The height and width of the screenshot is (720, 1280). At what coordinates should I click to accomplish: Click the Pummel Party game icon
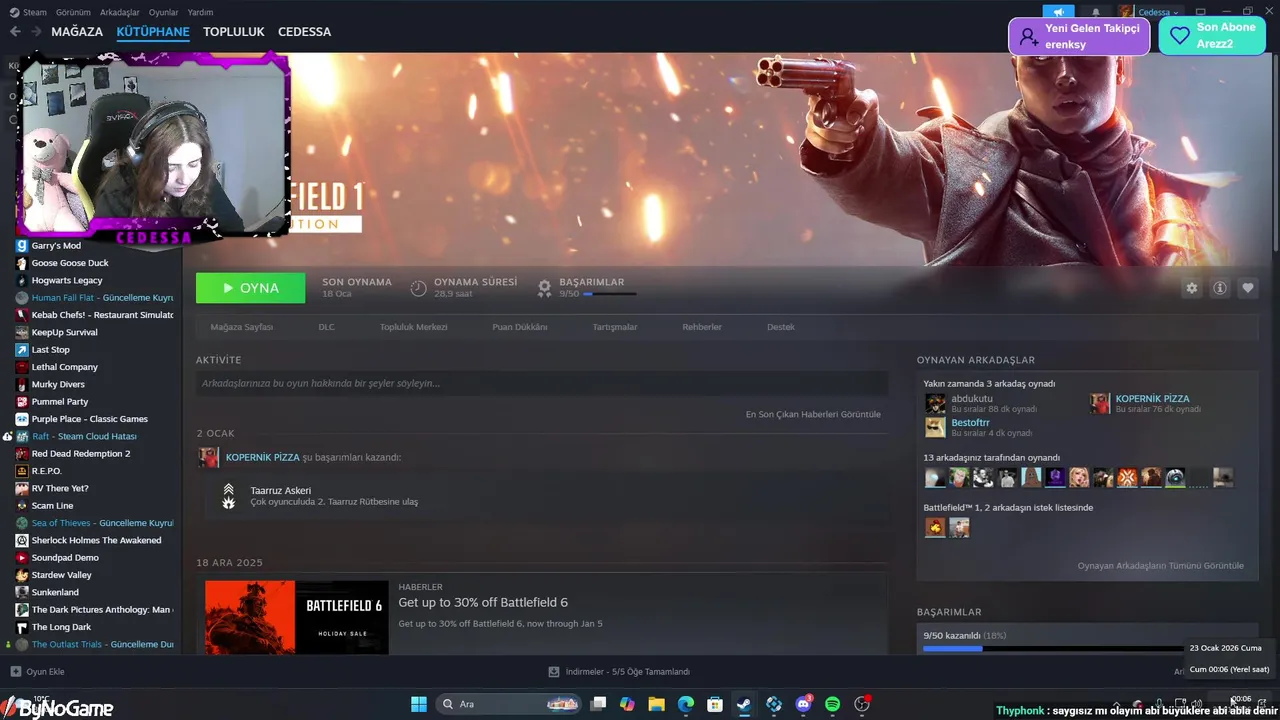click(22, 402)
